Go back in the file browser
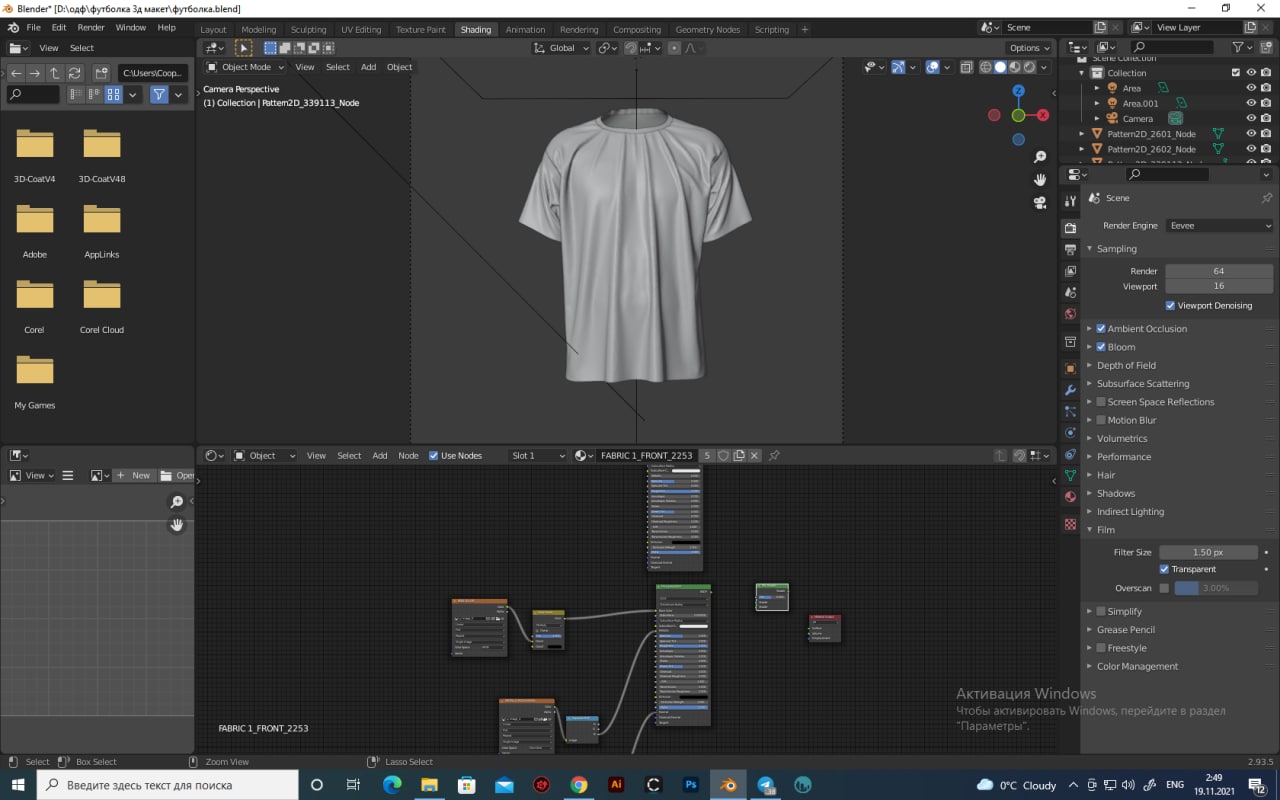Viewport: 1280px width, 800px height. click(16, 73)
